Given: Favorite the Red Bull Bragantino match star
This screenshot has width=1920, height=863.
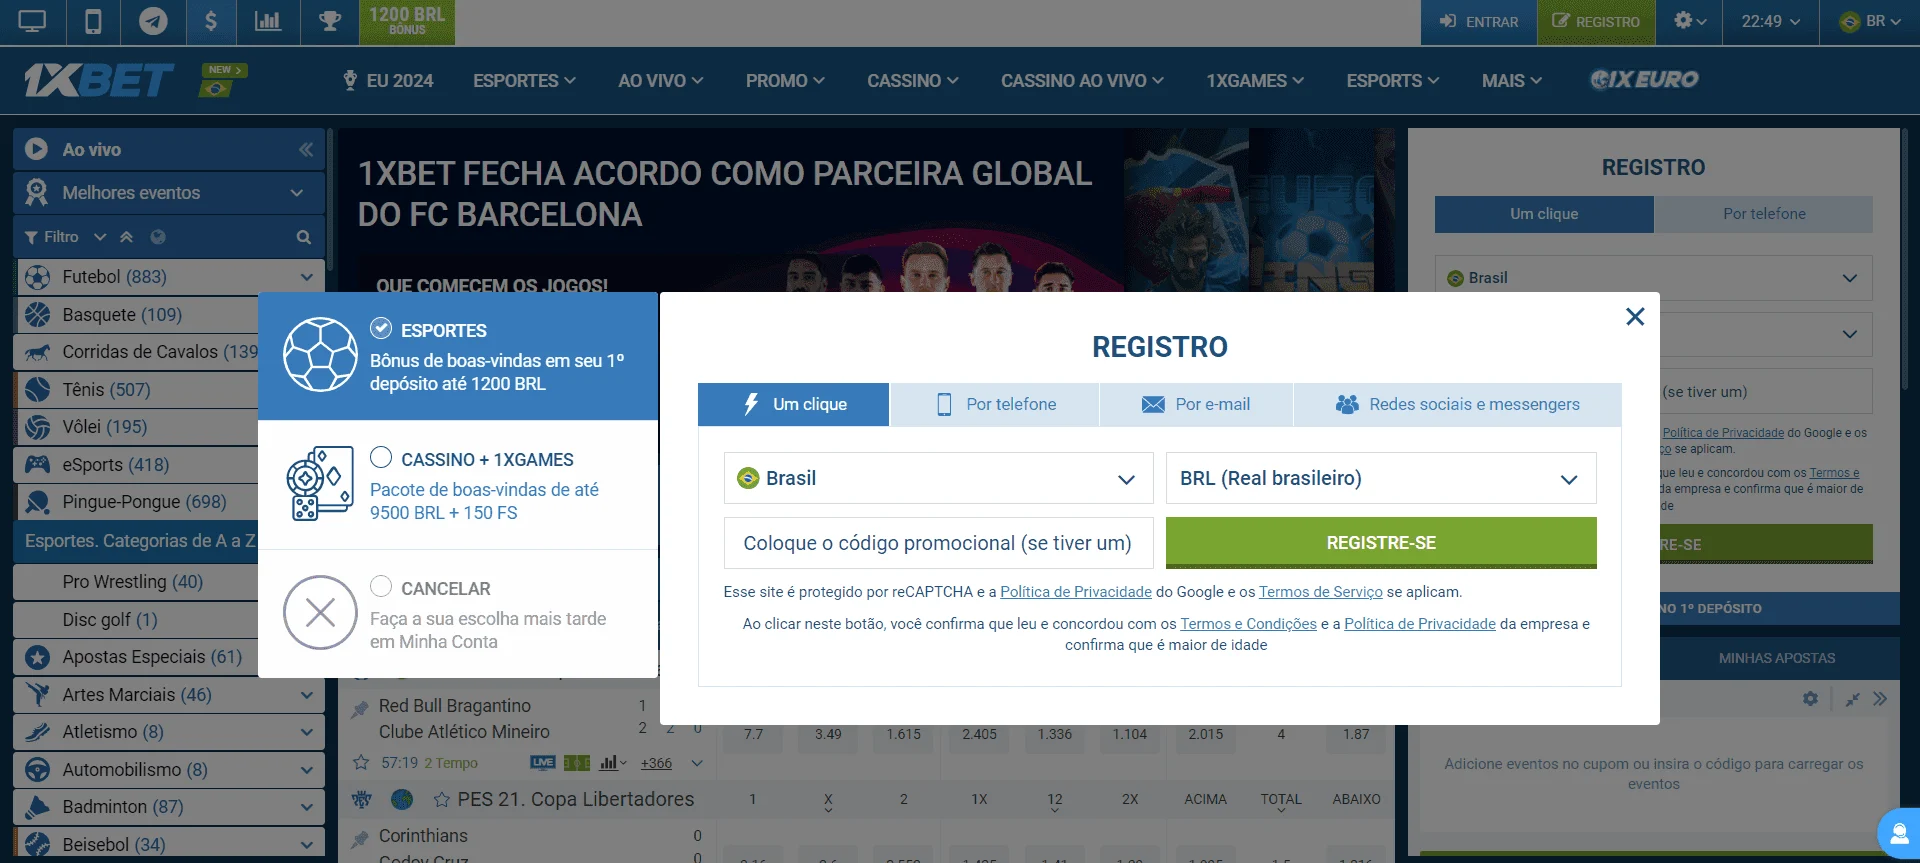Looking at the screenshot, I should coord(361,763).
